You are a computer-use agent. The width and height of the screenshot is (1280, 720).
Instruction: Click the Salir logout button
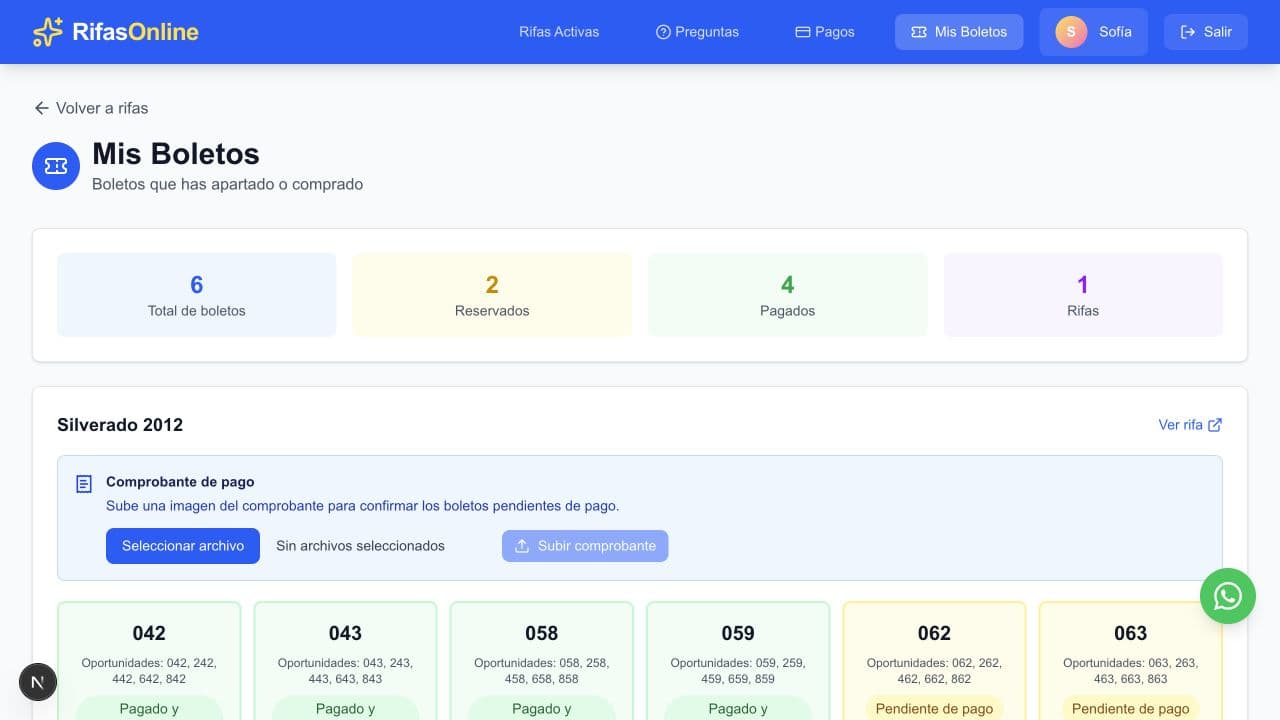point(1206,32)
